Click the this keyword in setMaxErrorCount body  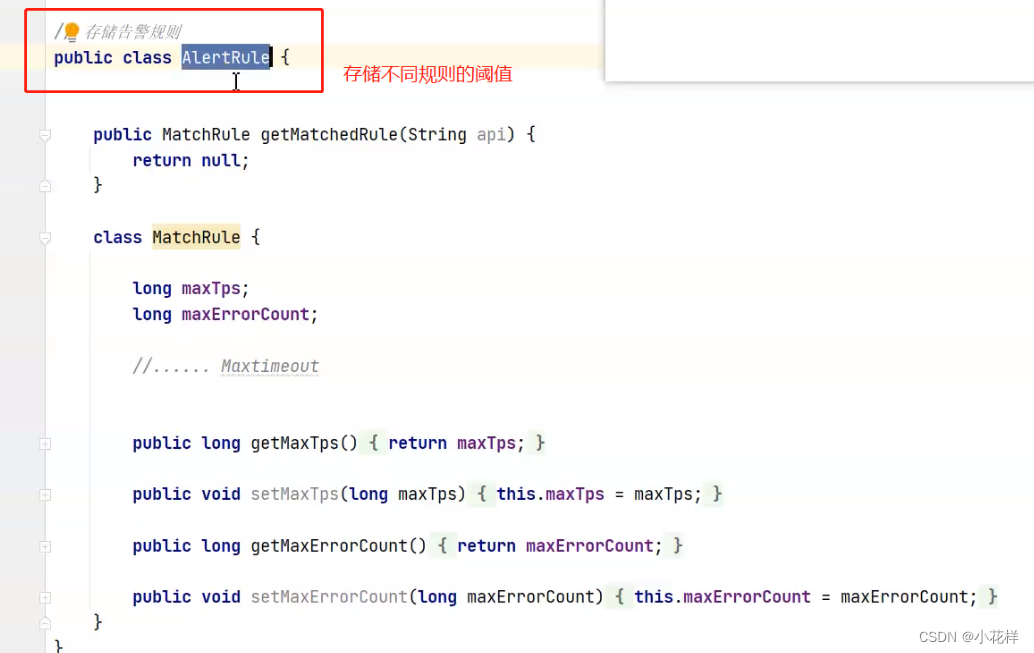pos(654,597)
